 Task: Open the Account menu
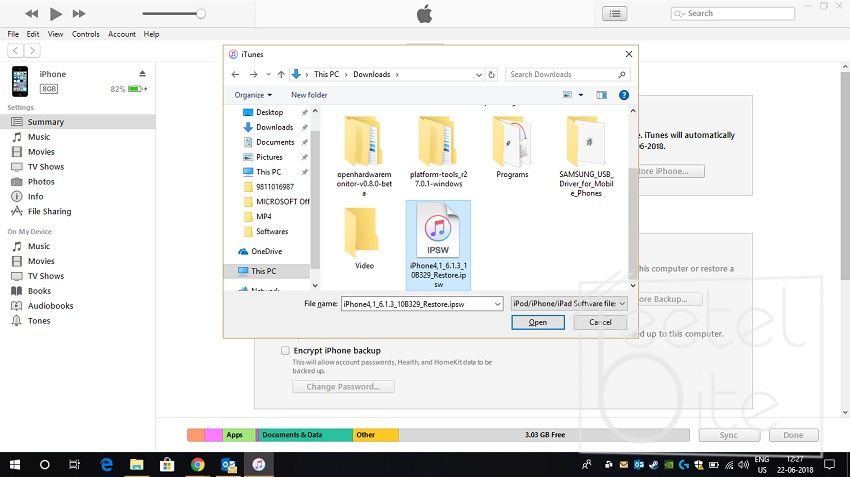pos(122,34)
